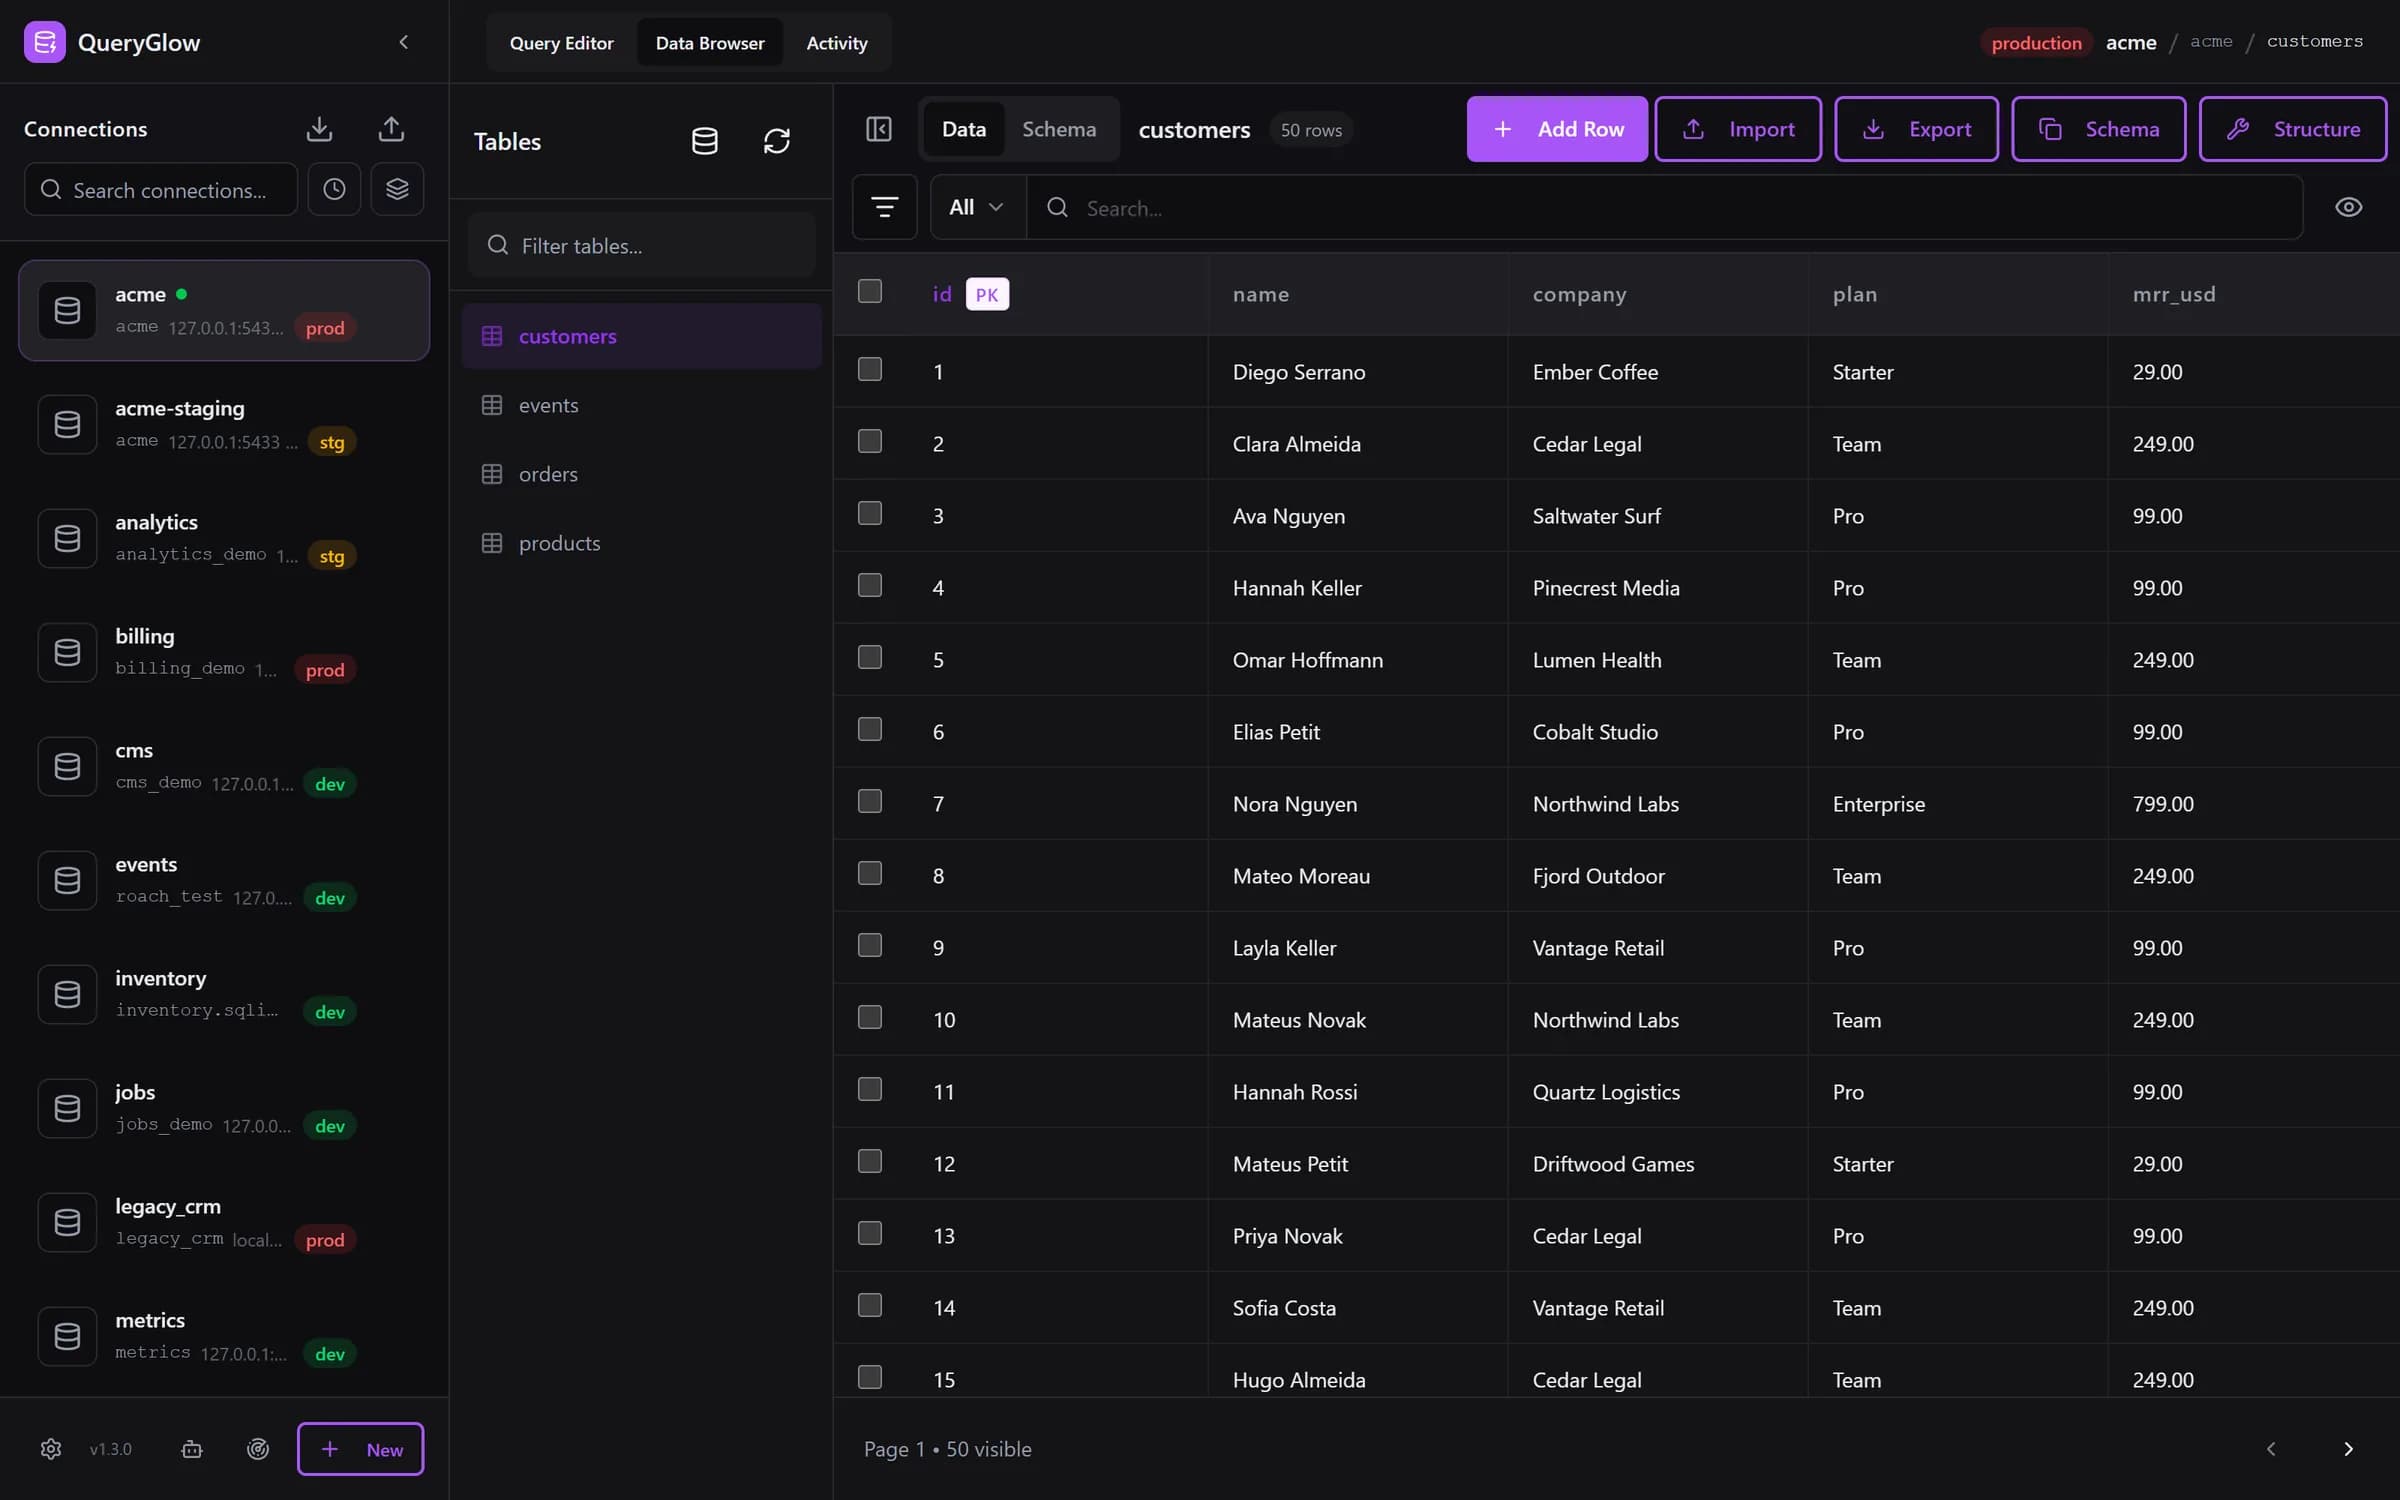Go to next page arrow
Image resolution: width=2400 pixels, height=1500 pixels.
2348,1448
